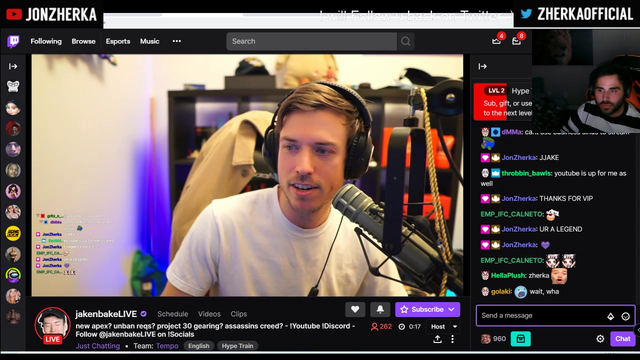Screen dimensions: 640x360
Task: Open the Clips tab for jakenbakeLIVE
Action: tap(239, 314)
